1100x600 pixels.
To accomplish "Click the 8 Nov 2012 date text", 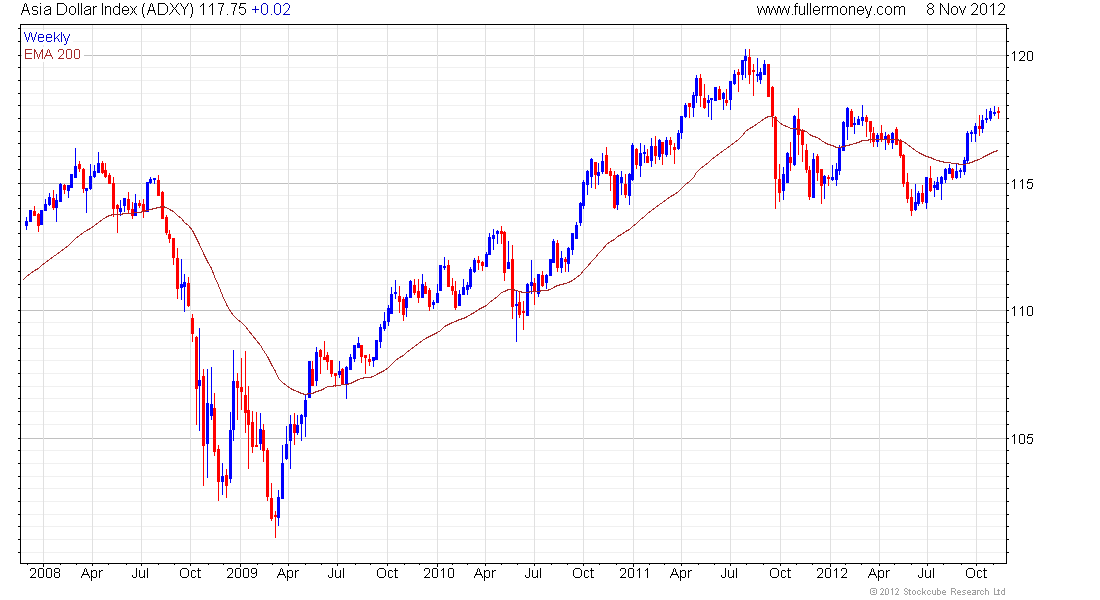I will click(x=965, y=10).
